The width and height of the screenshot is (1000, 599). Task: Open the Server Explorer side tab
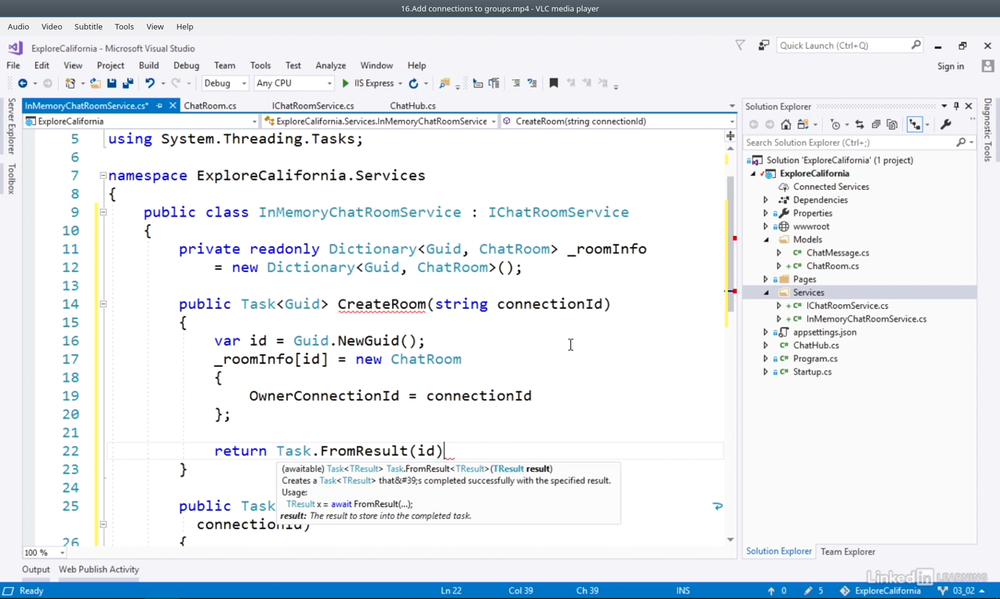(11, 126)
